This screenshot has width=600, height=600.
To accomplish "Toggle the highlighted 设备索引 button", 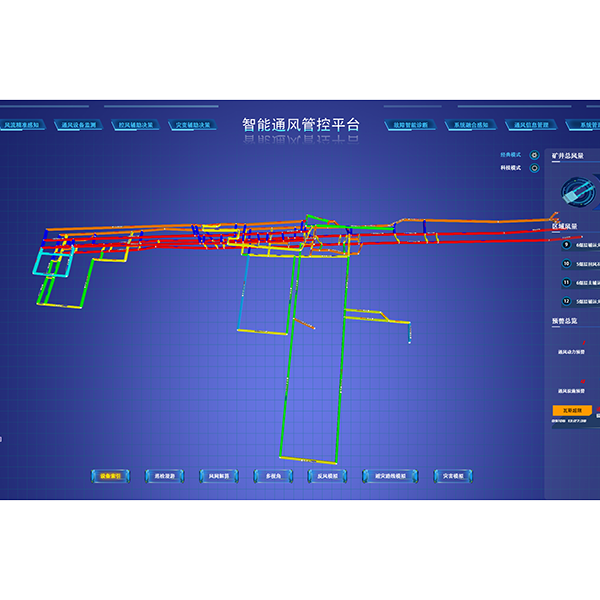I will pyautogui.click(x=110, y=476).
